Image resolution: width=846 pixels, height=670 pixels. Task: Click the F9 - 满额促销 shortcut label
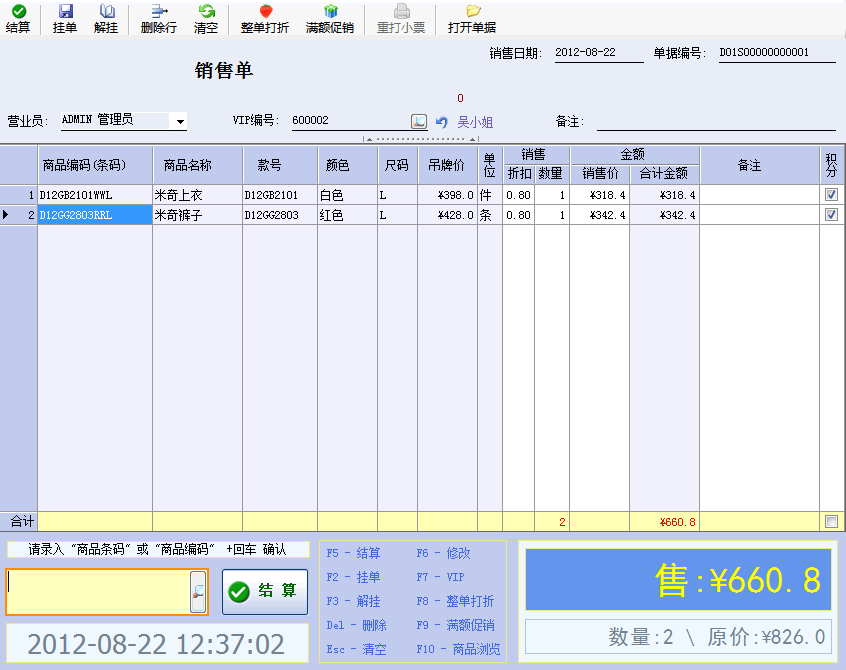(455, 625)
